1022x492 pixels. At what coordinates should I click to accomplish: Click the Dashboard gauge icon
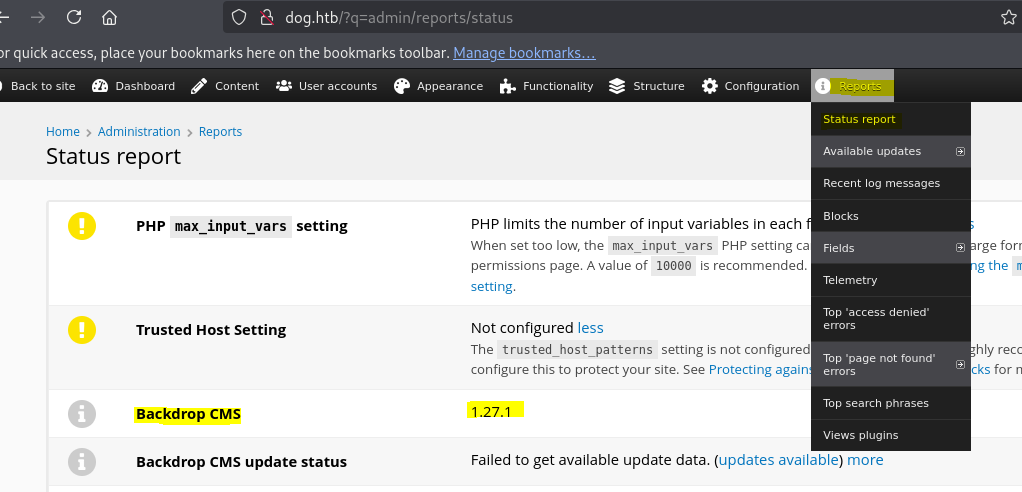100,86
